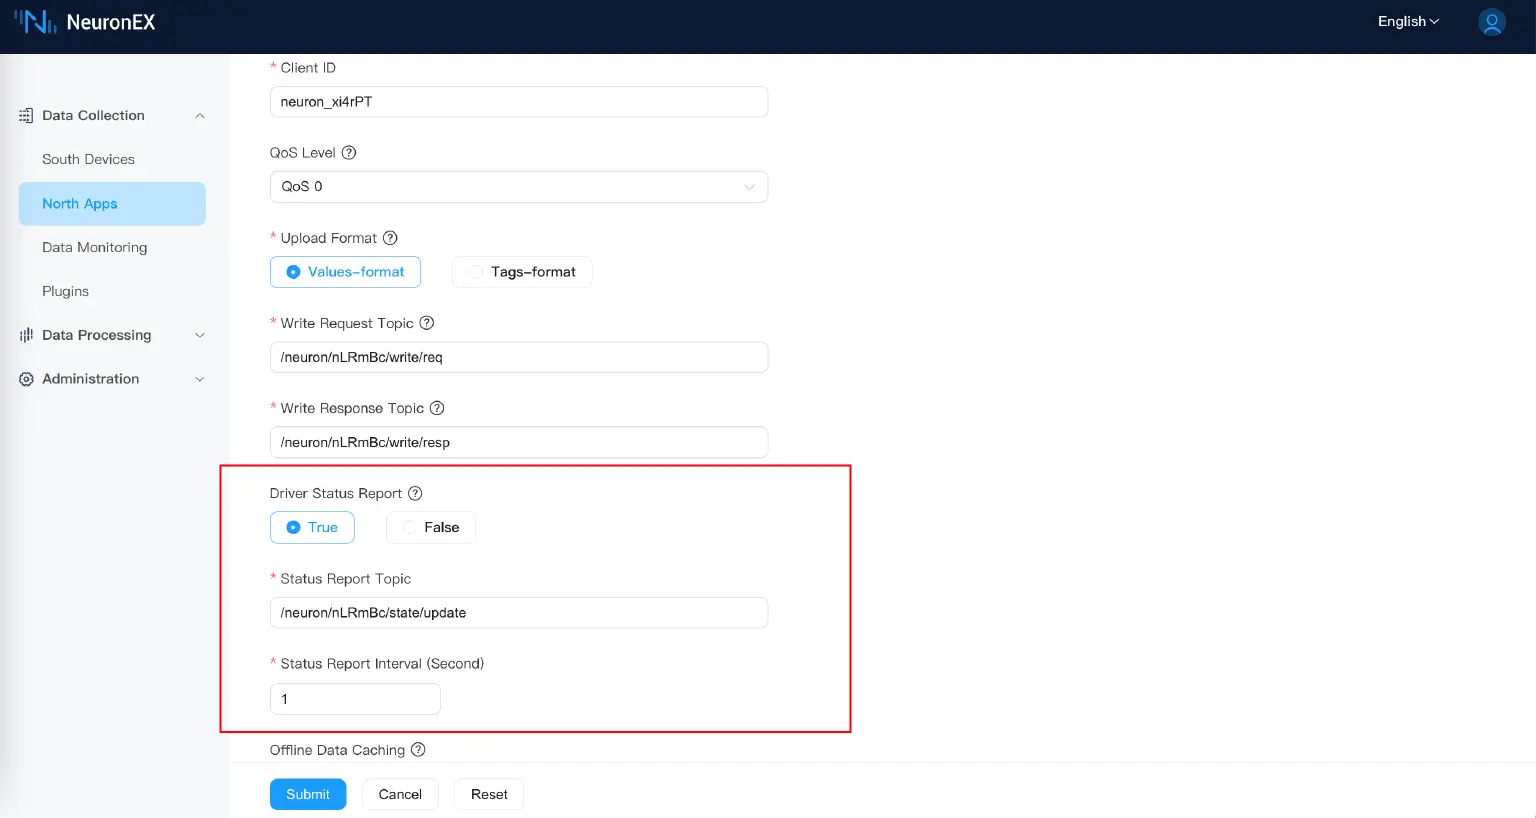Reset the form fields
The image size is (1536, 818).
coord(488,794)
